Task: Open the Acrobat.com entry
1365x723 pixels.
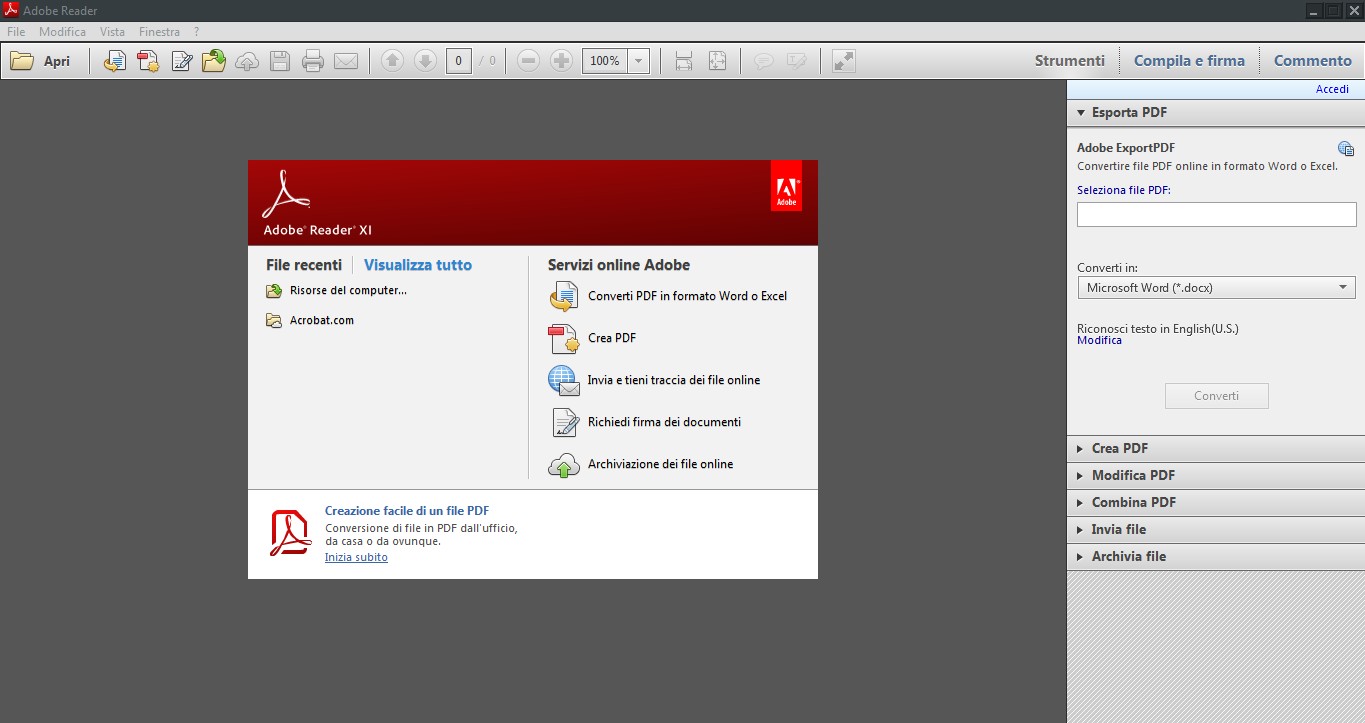Action: click(322, 321)
